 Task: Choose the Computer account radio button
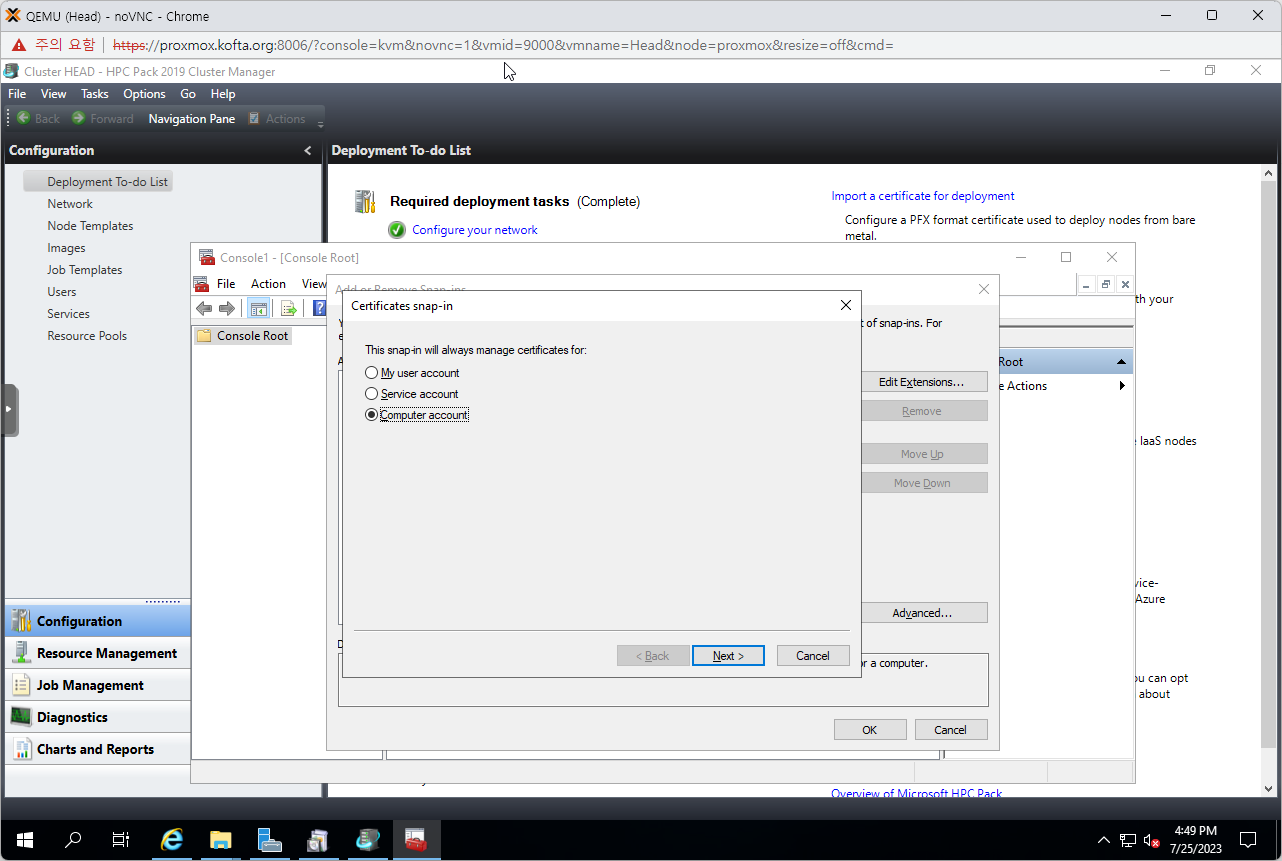coord(372,415)
